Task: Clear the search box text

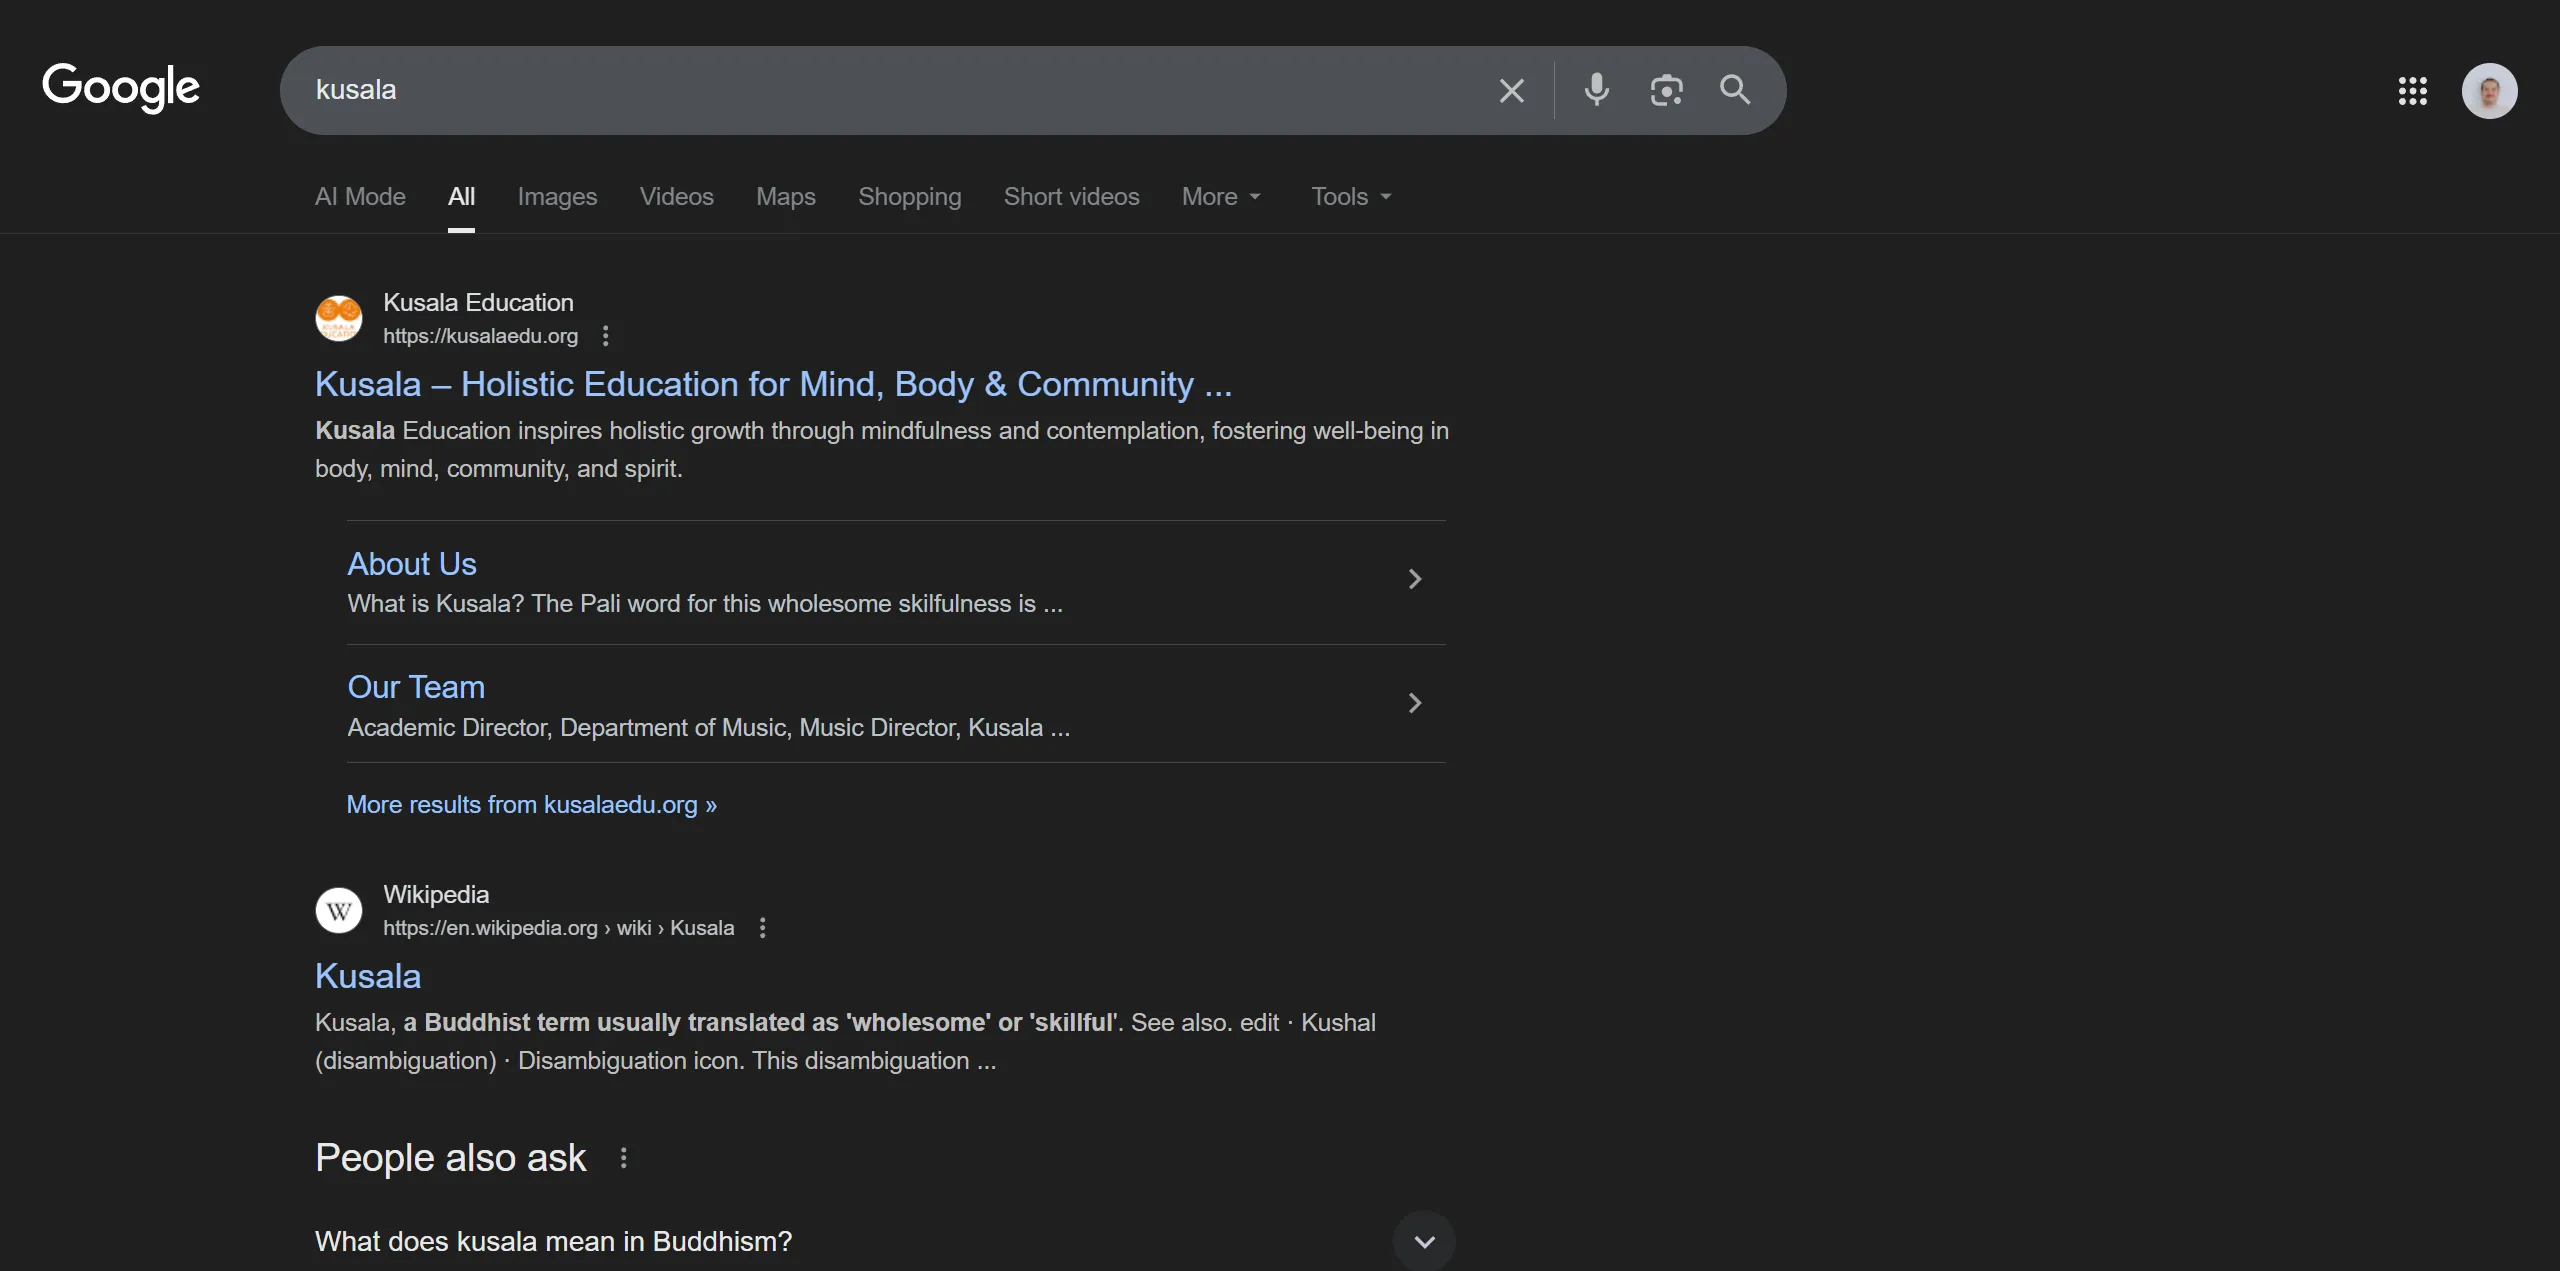Action: pyautogui.click(x=1511, y=91)
